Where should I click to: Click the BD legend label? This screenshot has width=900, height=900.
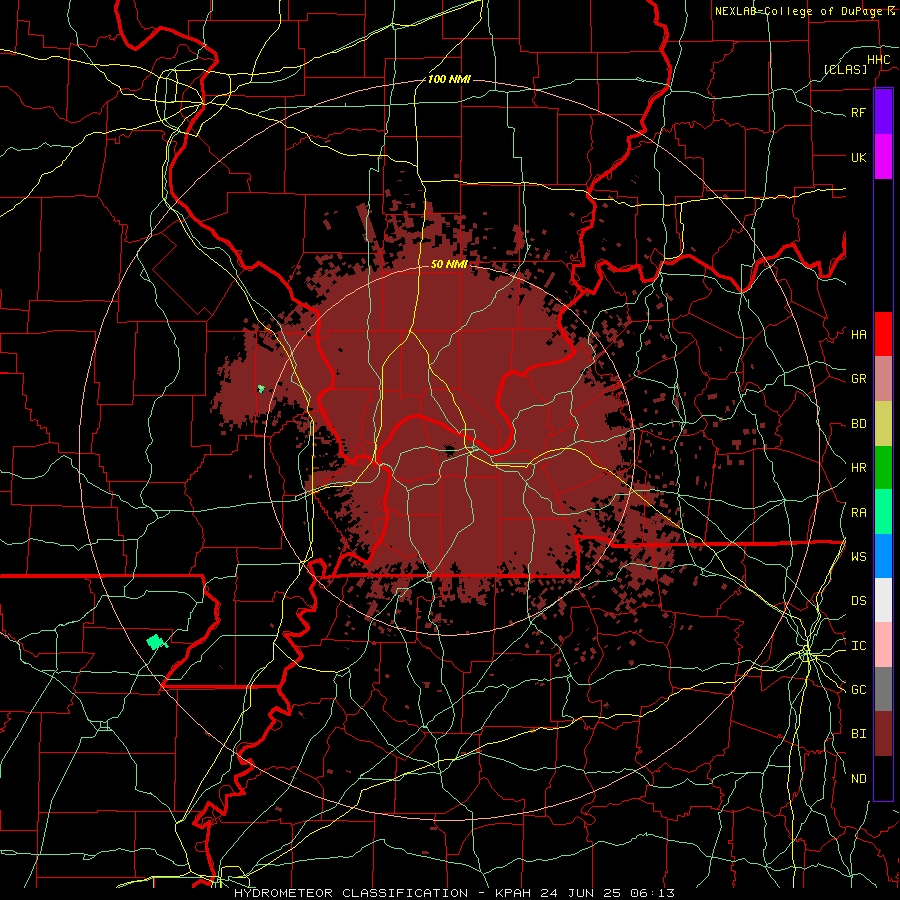(x=858, y=424)
